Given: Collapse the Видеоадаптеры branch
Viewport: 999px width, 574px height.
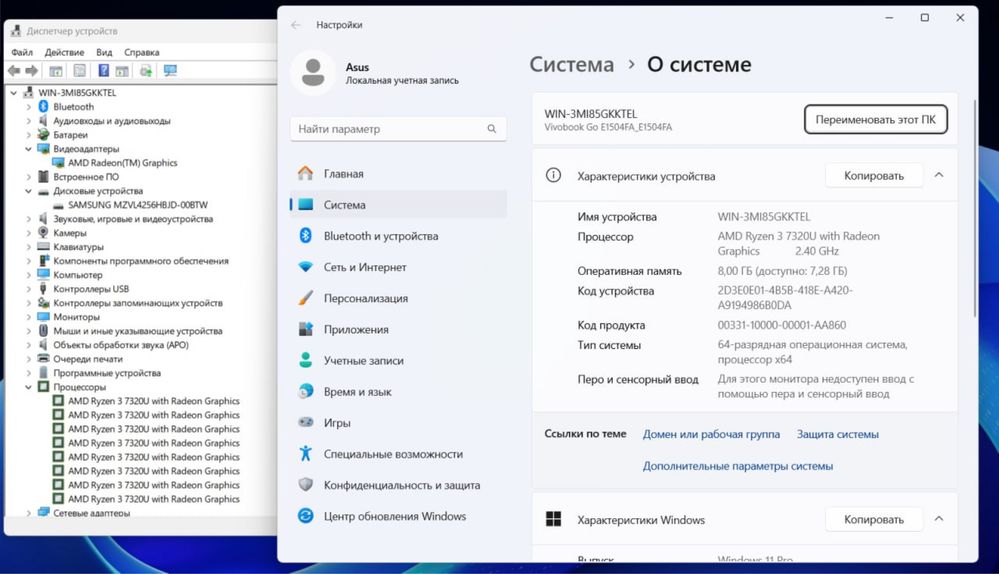Looking at the screenshot, I should (x=28, y=149).
